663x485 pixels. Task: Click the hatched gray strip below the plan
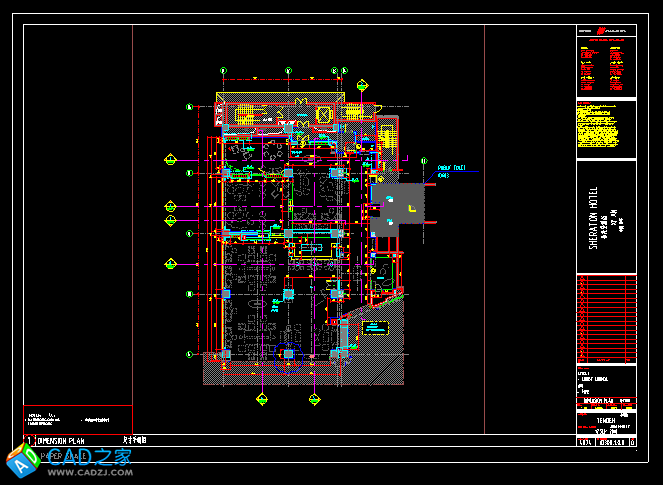[x=300, y=375]
